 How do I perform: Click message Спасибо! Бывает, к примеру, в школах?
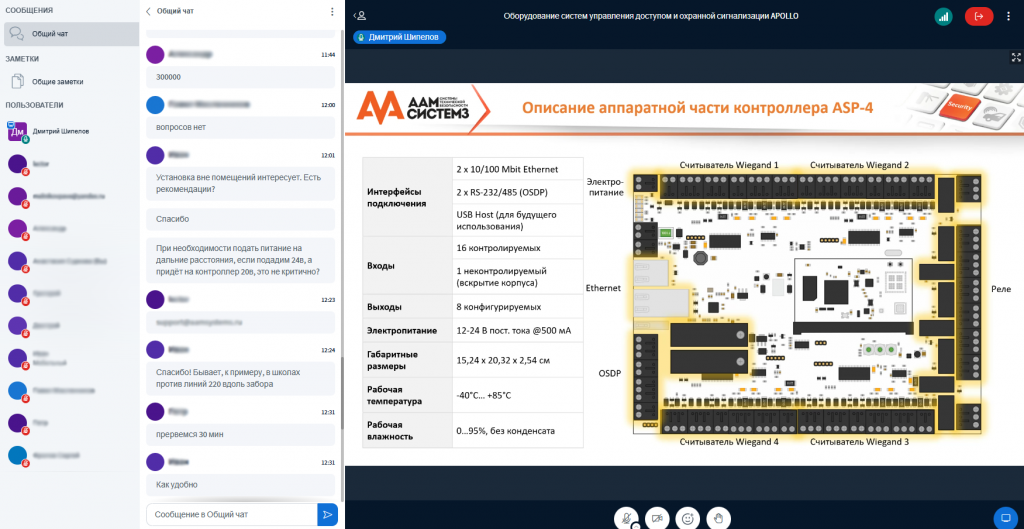point(240,378)
